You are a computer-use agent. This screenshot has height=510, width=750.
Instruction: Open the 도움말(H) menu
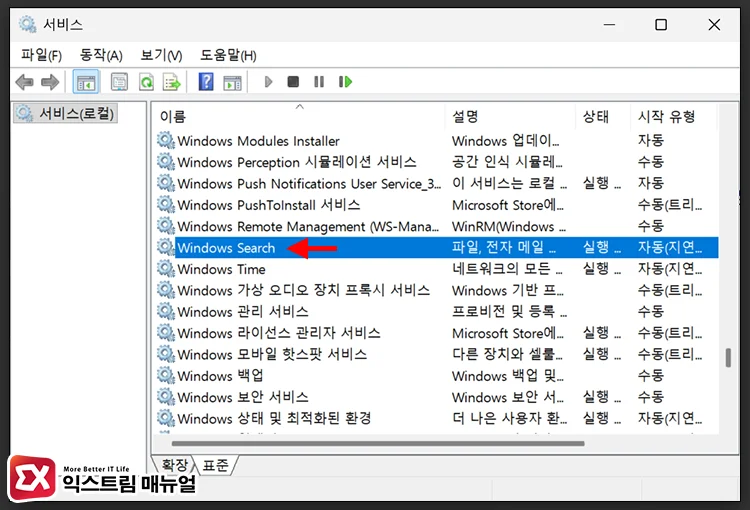click(228, 55)
